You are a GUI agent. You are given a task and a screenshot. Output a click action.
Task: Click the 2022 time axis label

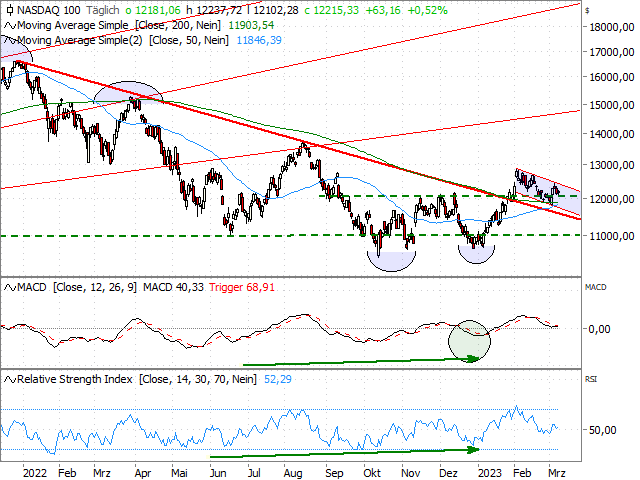pyautogui.click(x=35, y=473)
